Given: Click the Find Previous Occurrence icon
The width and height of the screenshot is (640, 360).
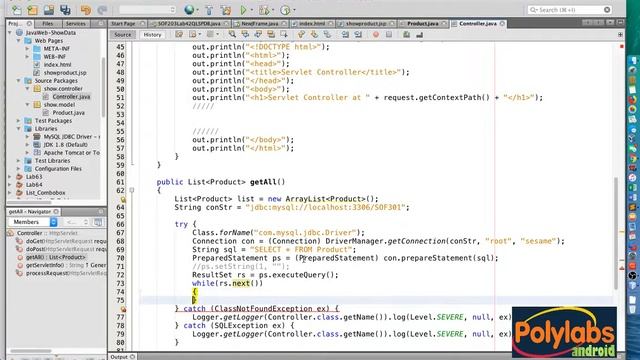Looking at the screenshot, I should (245, 35).
